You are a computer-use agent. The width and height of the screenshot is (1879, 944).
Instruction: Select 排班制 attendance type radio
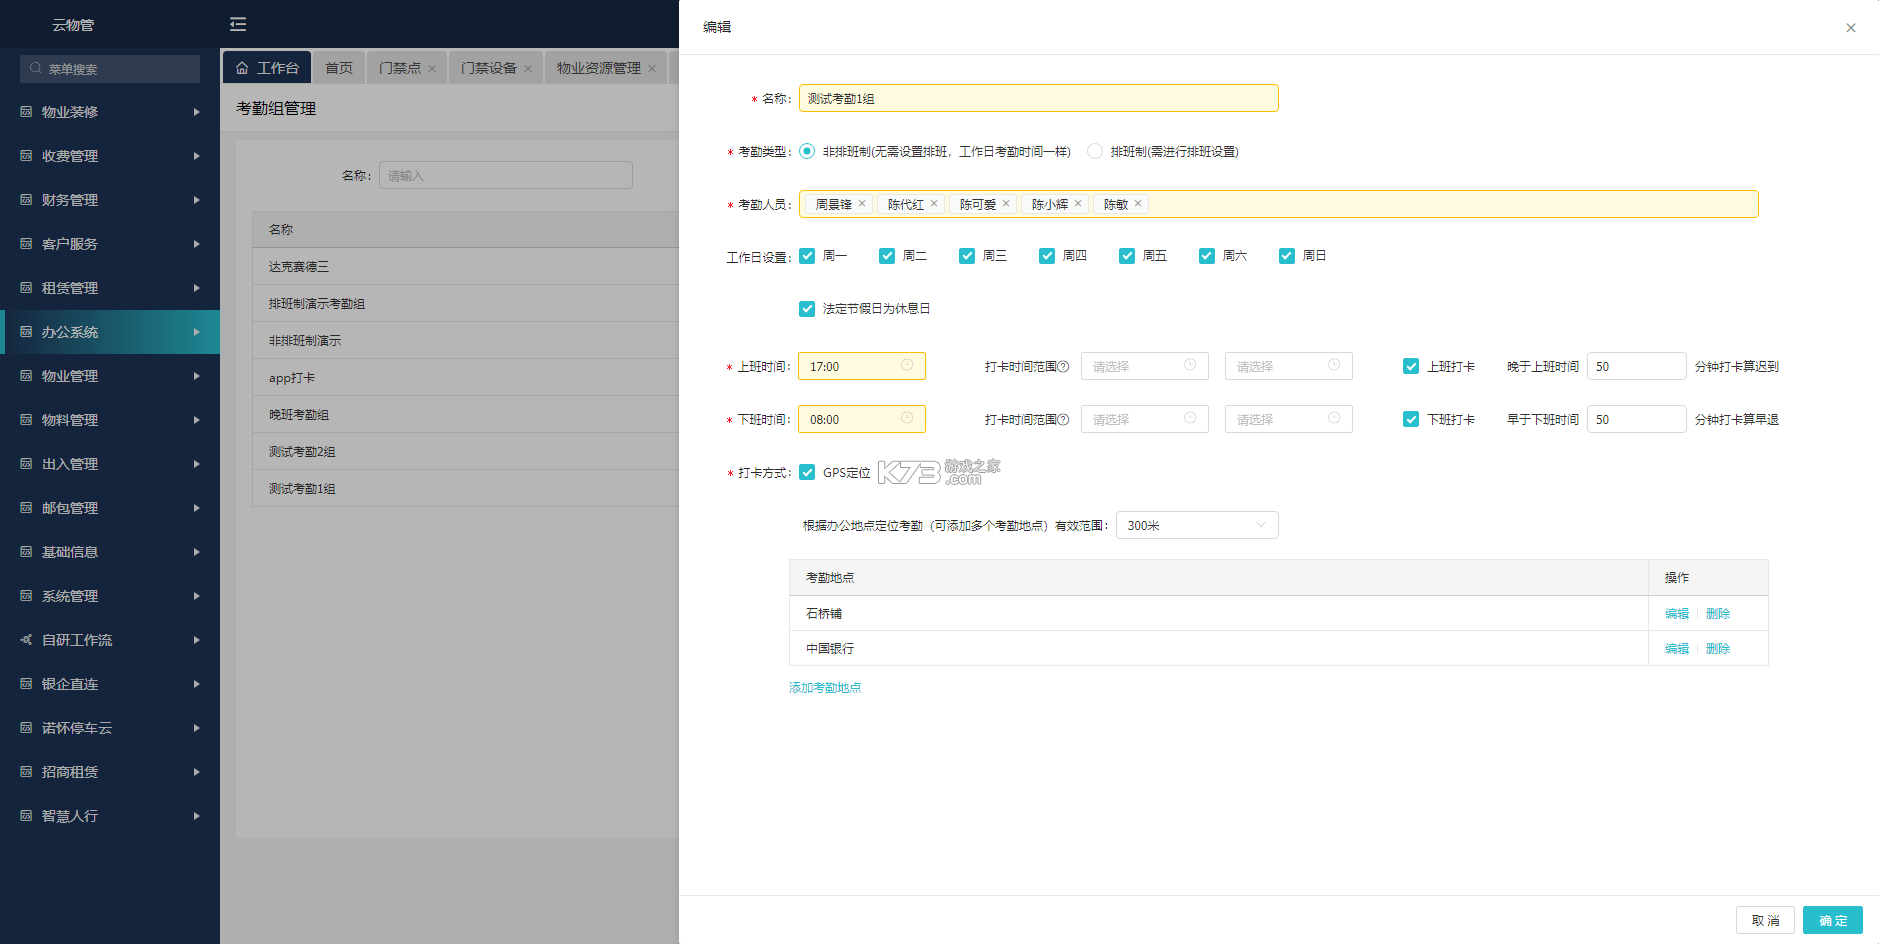pyautogui.click(x=1095, y=151)
